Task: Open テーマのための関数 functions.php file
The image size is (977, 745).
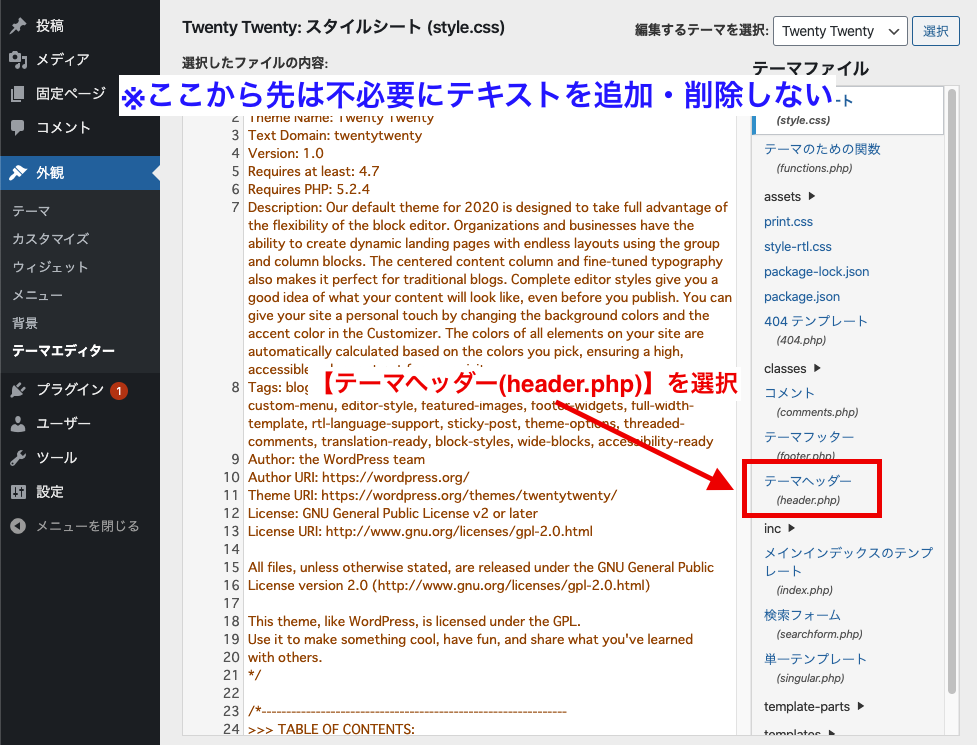Action: [x=822, y=158]
